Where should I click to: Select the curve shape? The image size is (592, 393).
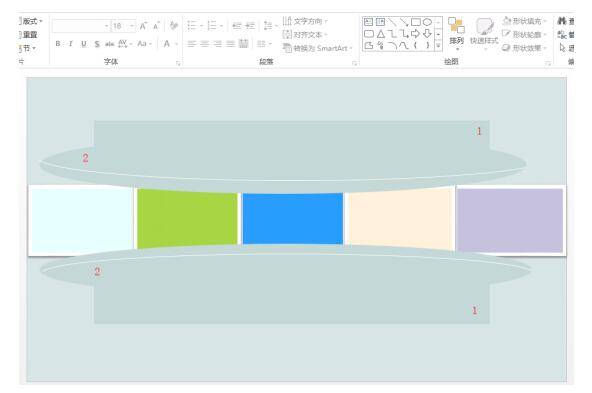pyautogui.click(x=404, y=46)
